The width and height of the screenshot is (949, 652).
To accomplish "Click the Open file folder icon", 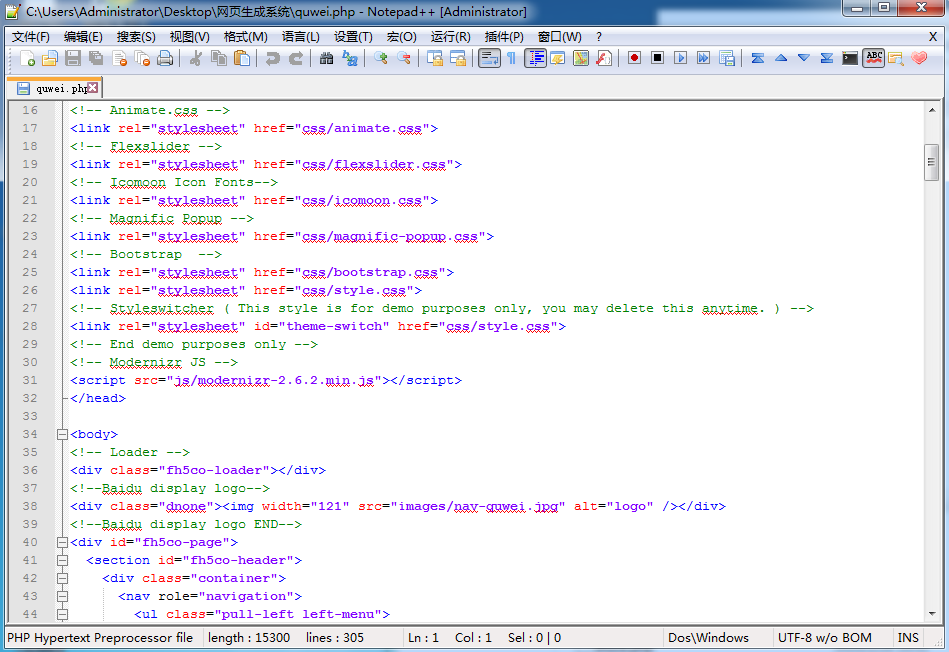I will click(50, 58).
